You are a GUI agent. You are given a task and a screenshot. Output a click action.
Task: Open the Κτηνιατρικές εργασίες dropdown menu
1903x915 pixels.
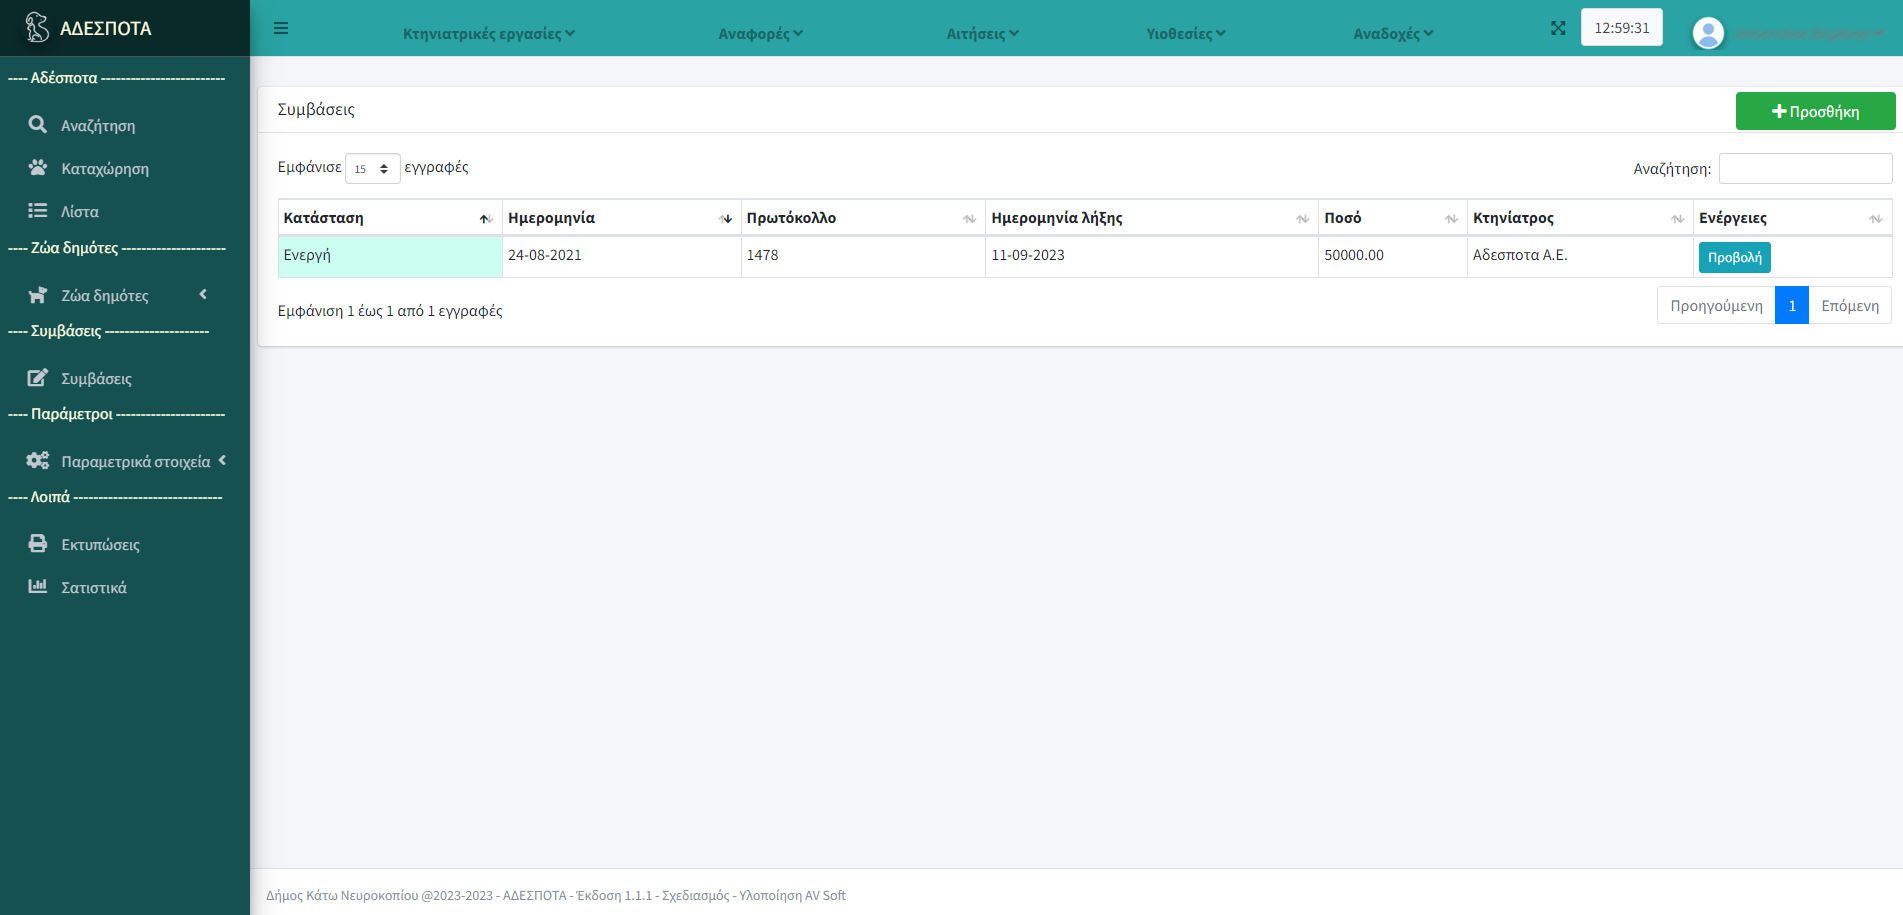489,33
